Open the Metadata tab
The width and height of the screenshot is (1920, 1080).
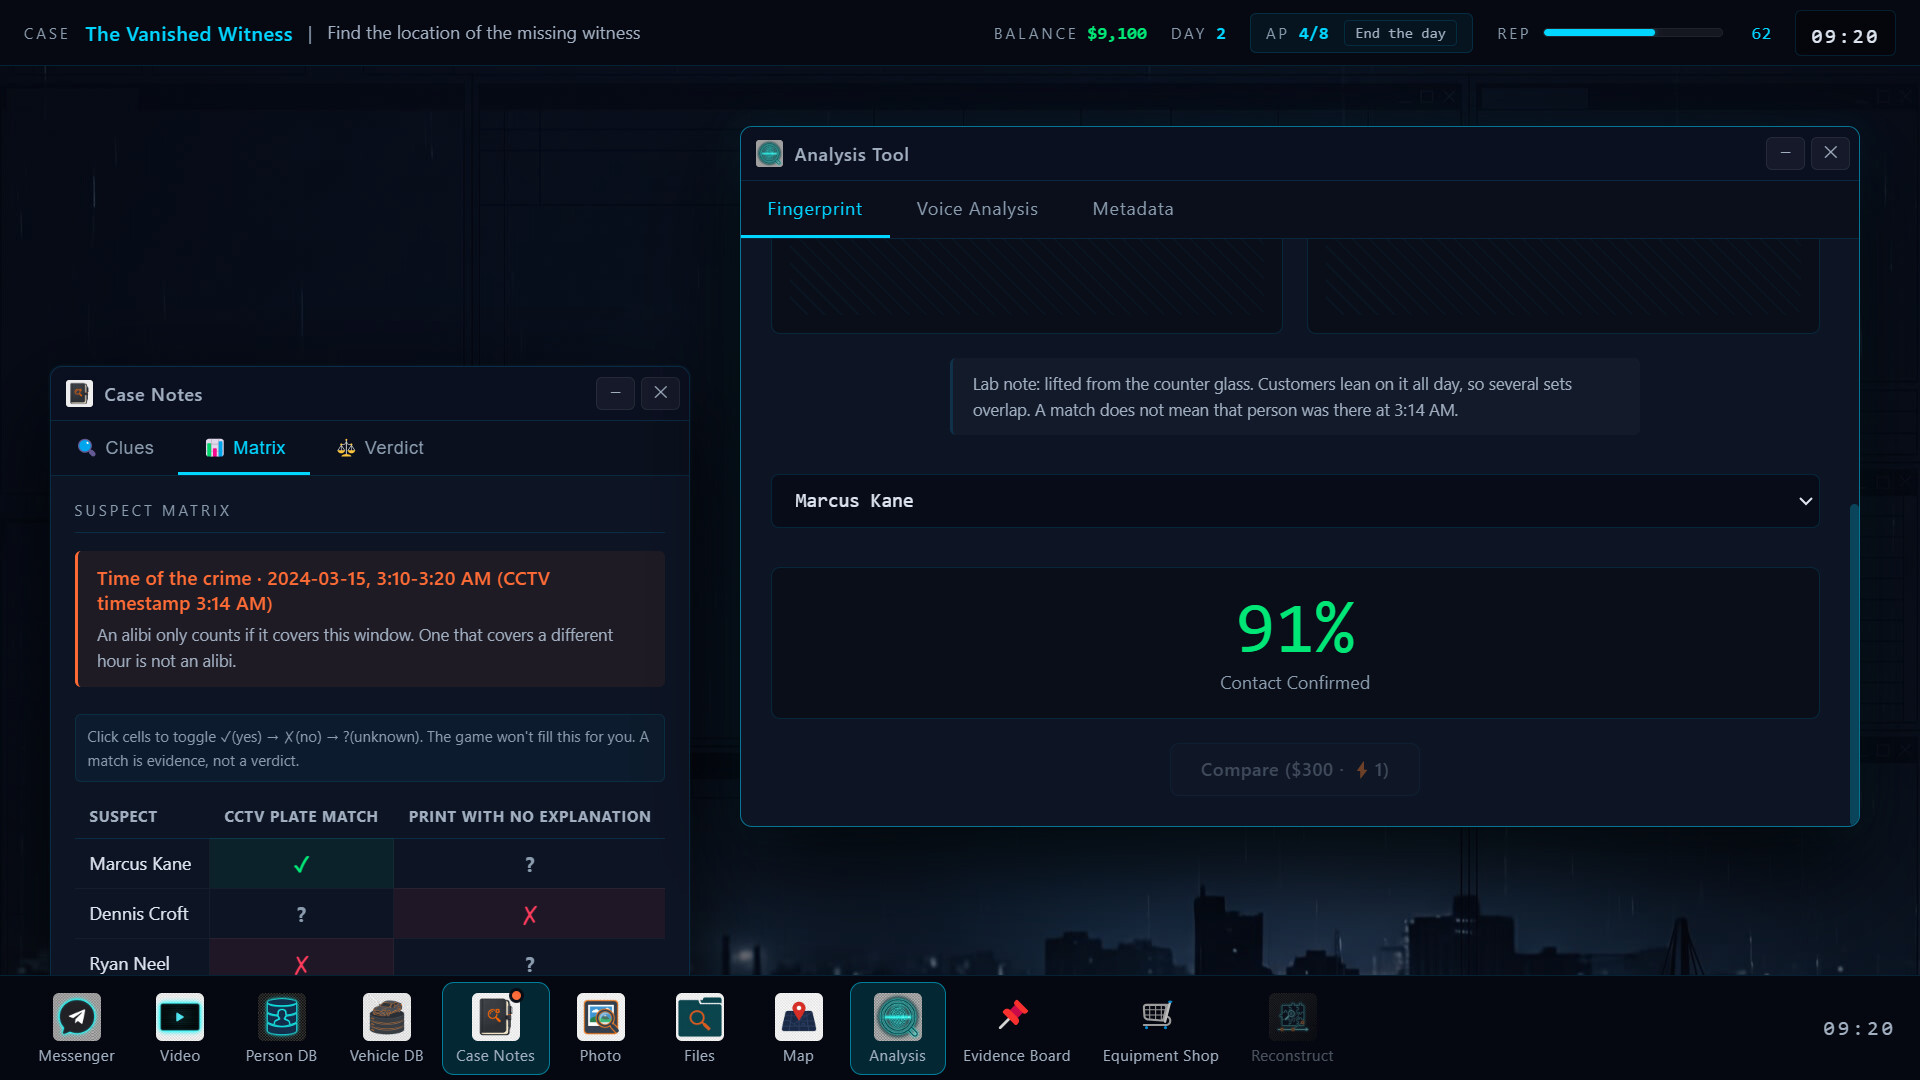tap(1132, 209)
